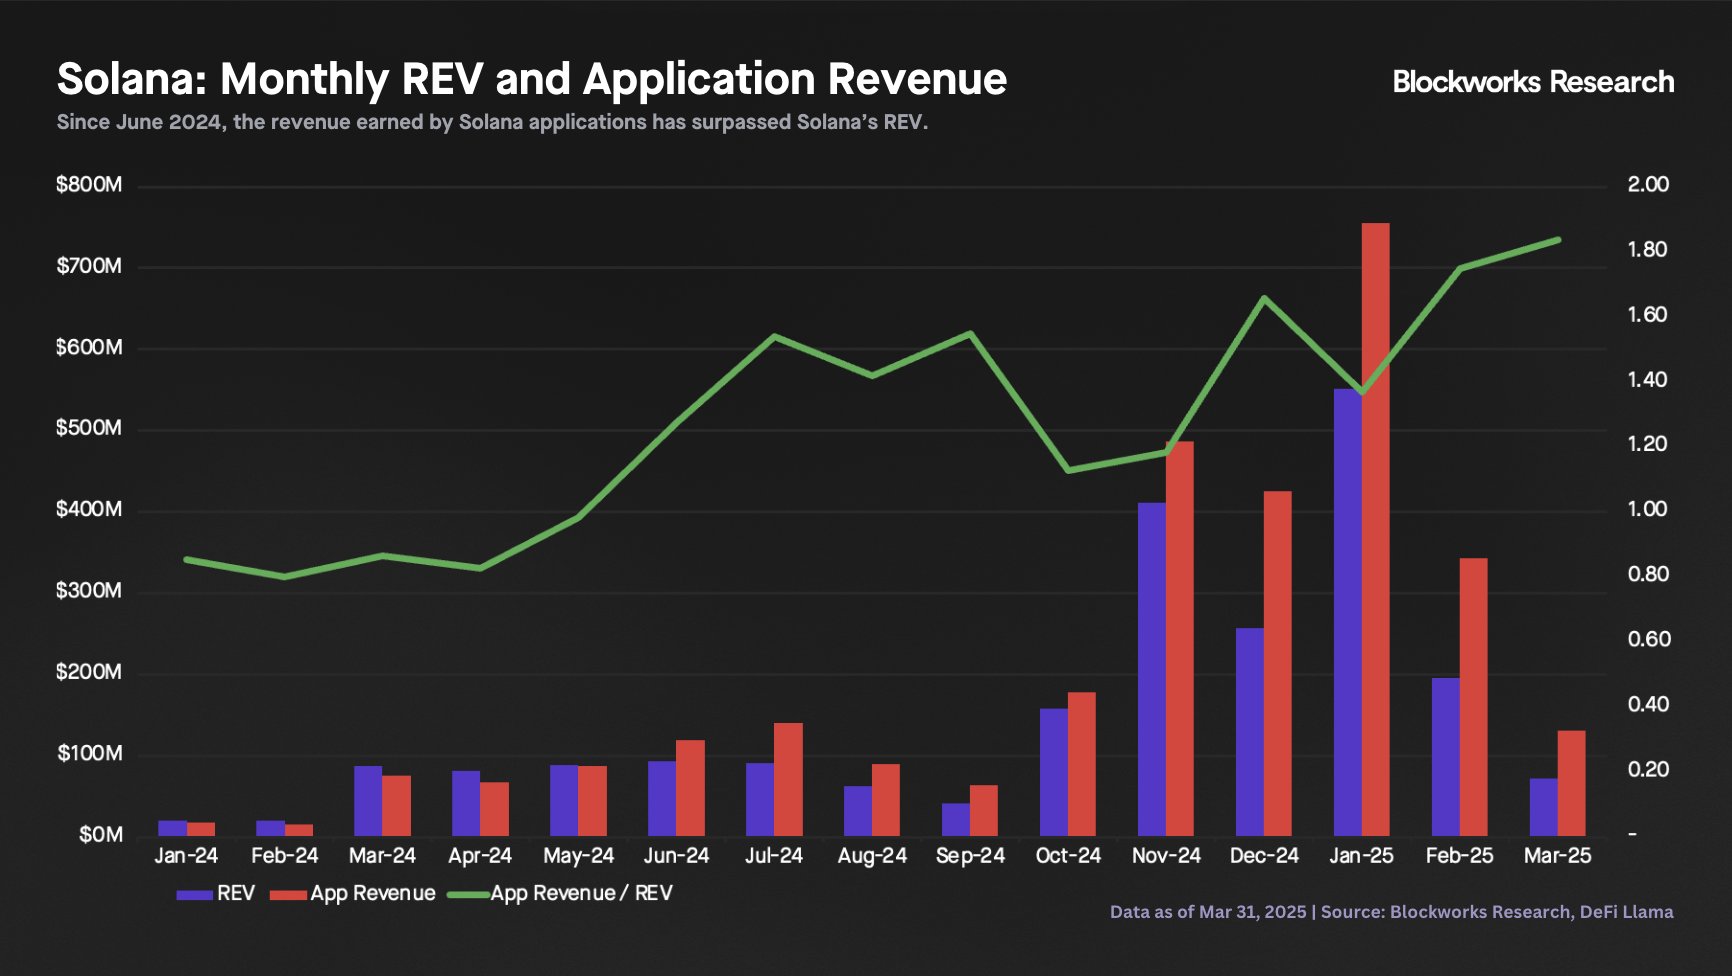Click the purple REV bar for Nov-24

(1151, 669)
